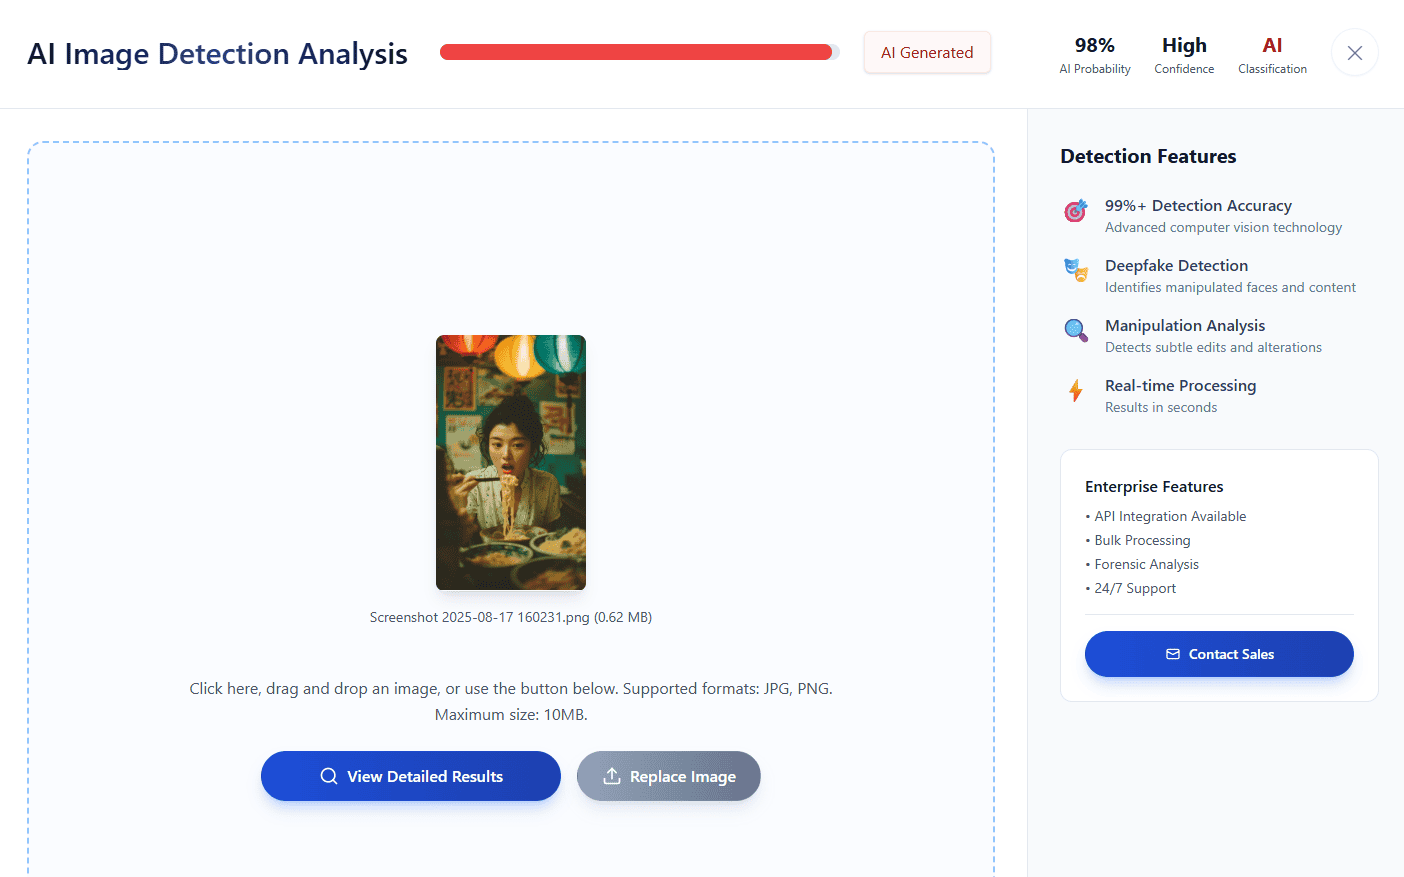
Task: Click Identifies manipulated faces and content text
Action: 1230,287
